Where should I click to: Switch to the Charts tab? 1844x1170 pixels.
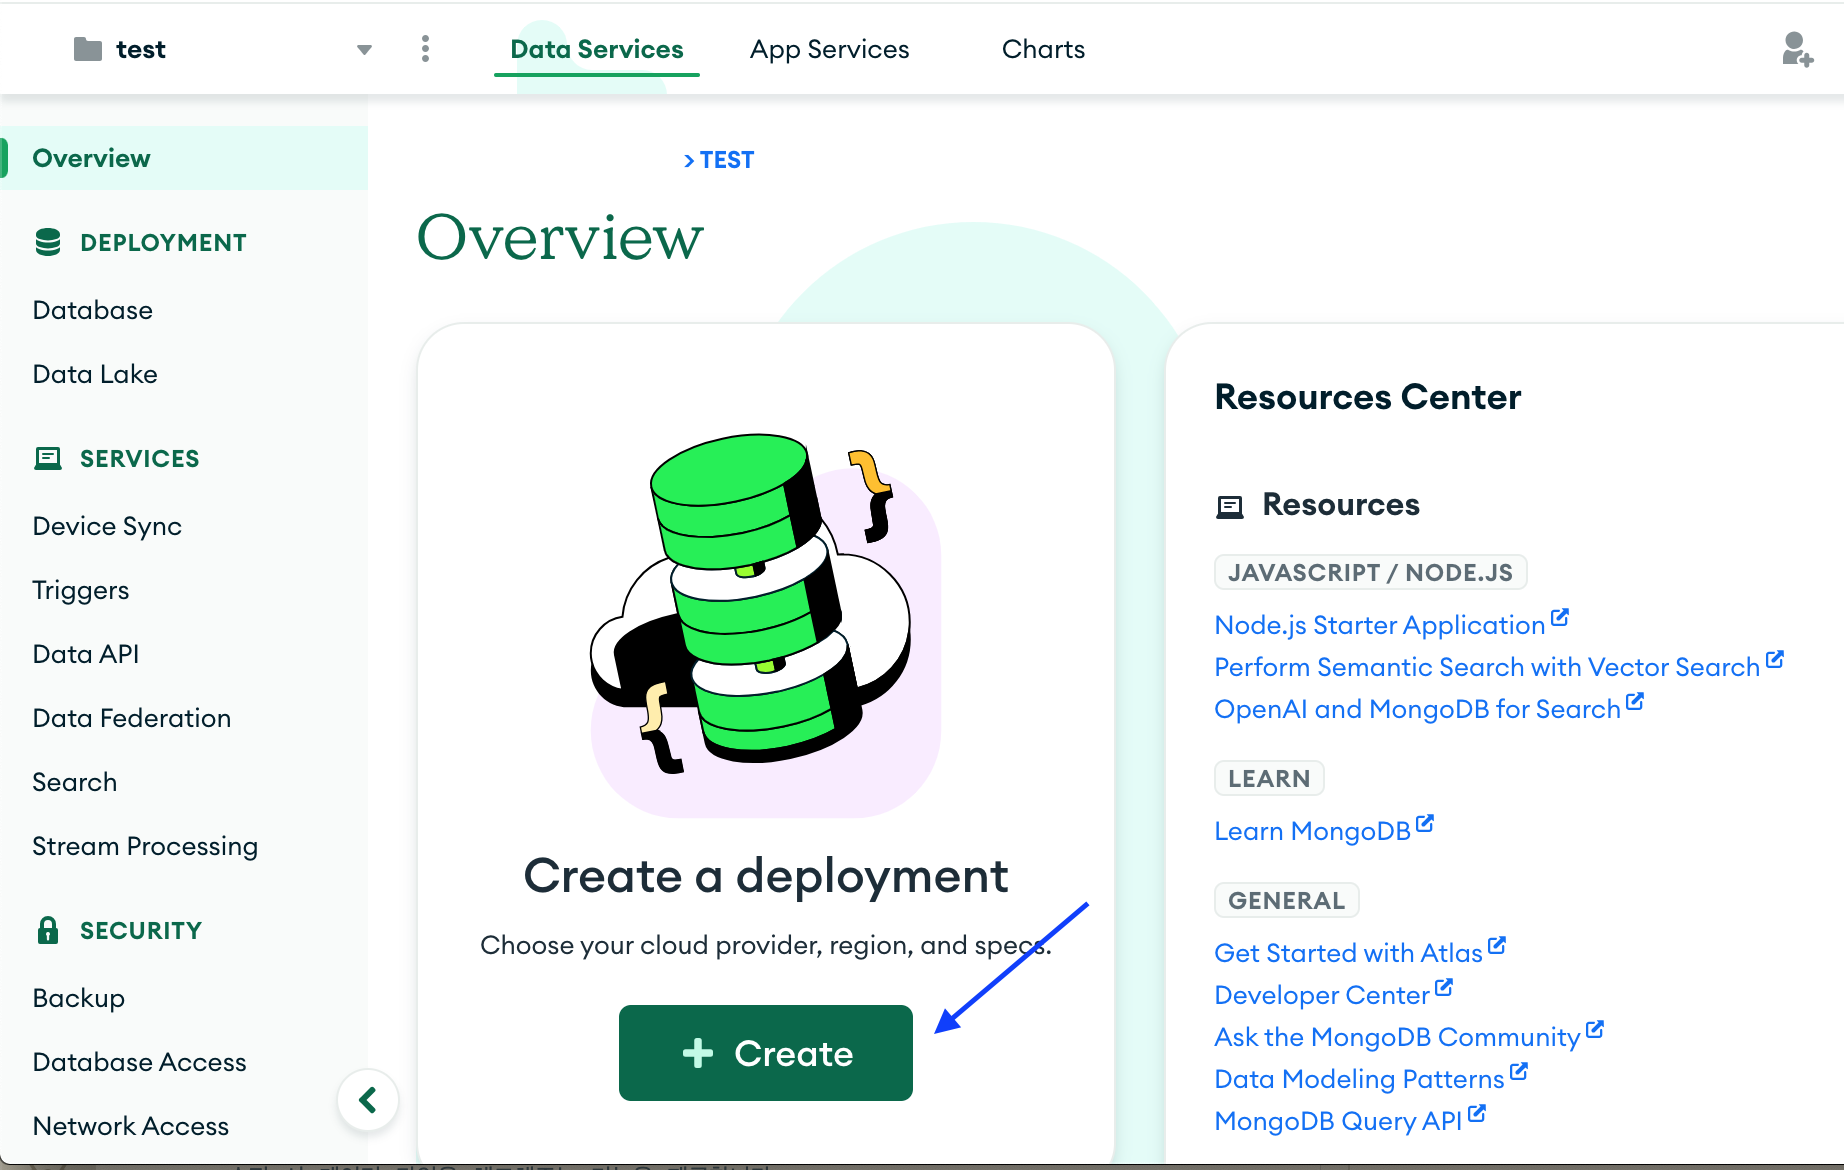(1043, 49)
